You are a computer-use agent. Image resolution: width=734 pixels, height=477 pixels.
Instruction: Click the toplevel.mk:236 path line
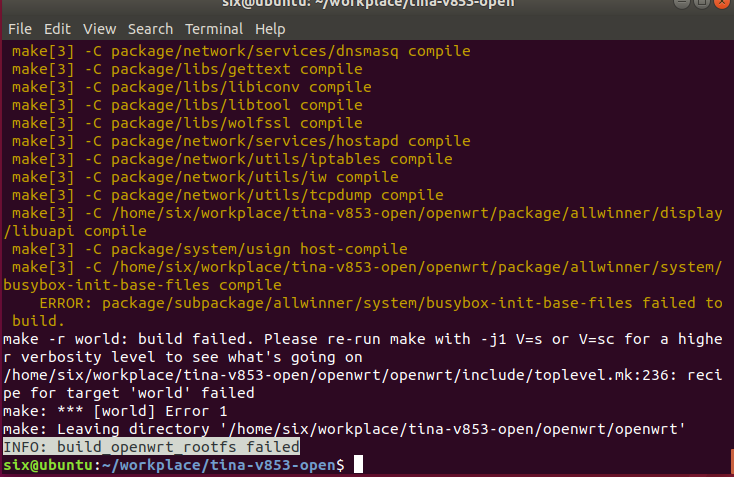(363, 375)
